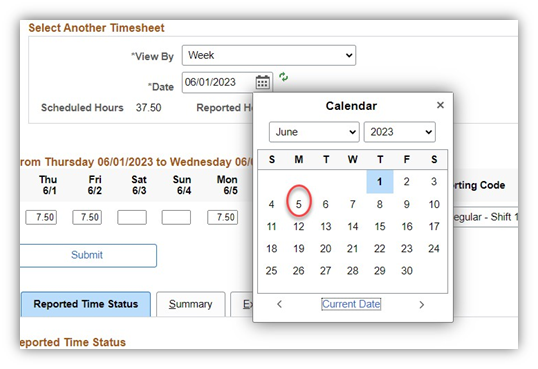Click the Current Date link
This screenshot has height=369, width=538.
(351, 304)
